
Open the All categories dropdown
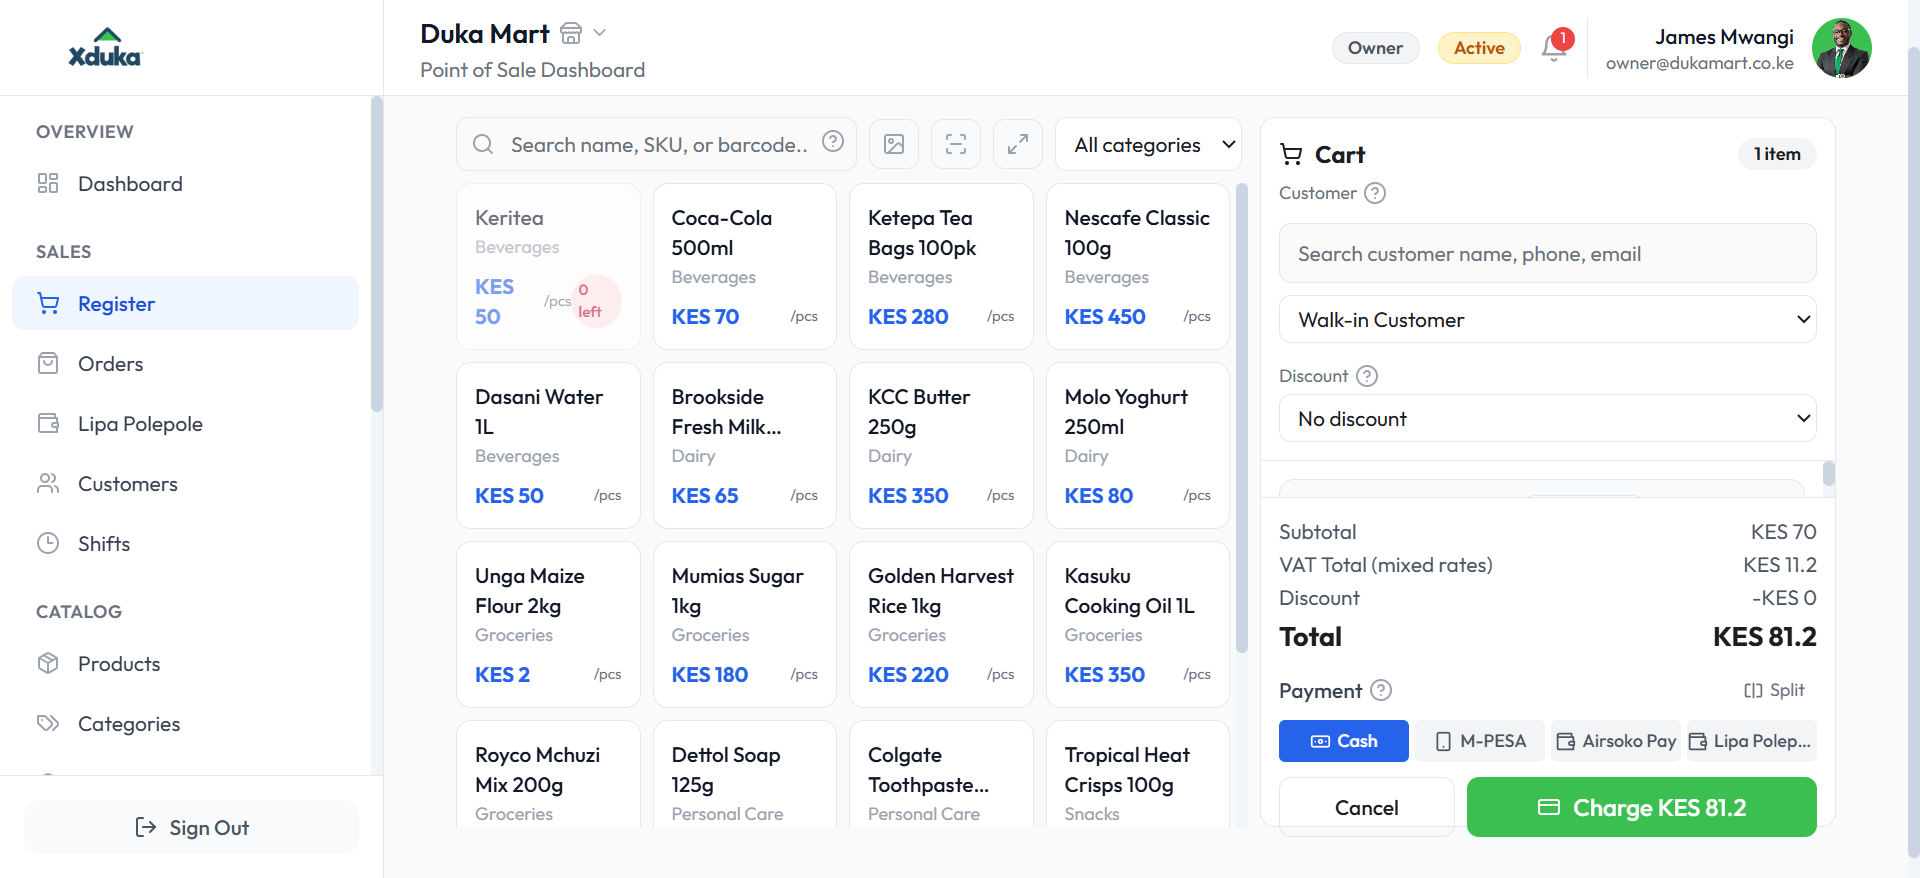point(1149,145)
